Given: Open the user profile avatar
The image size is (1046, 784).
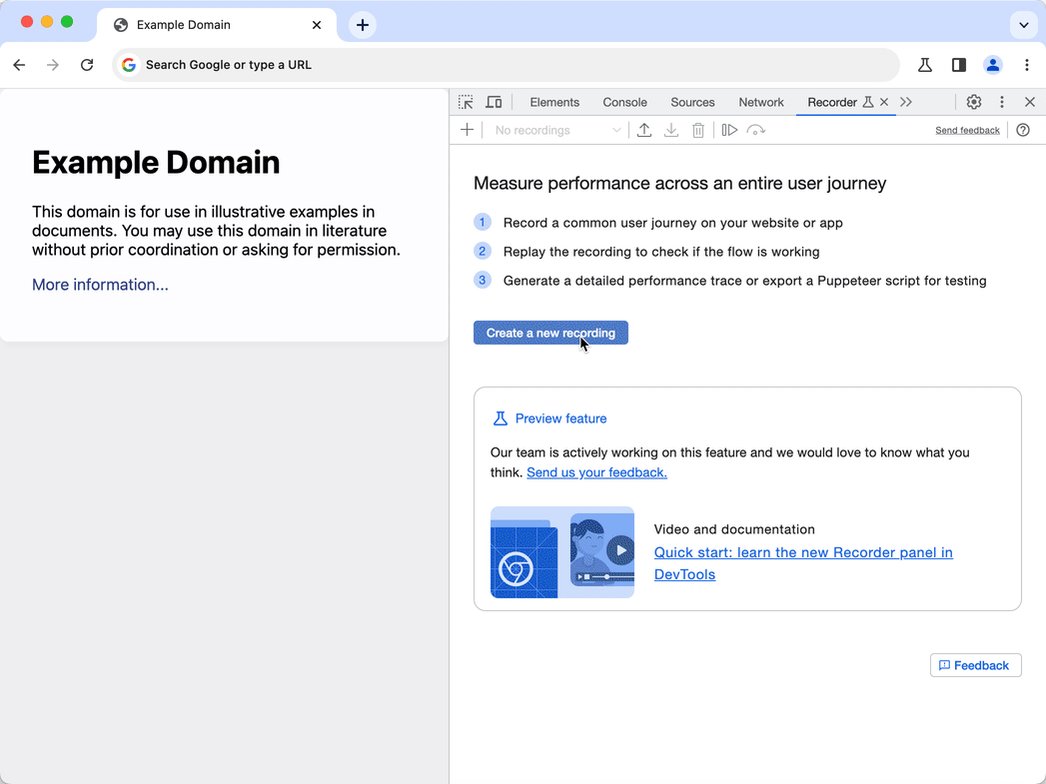Looking at the screenshot, I should click(993, 65).
